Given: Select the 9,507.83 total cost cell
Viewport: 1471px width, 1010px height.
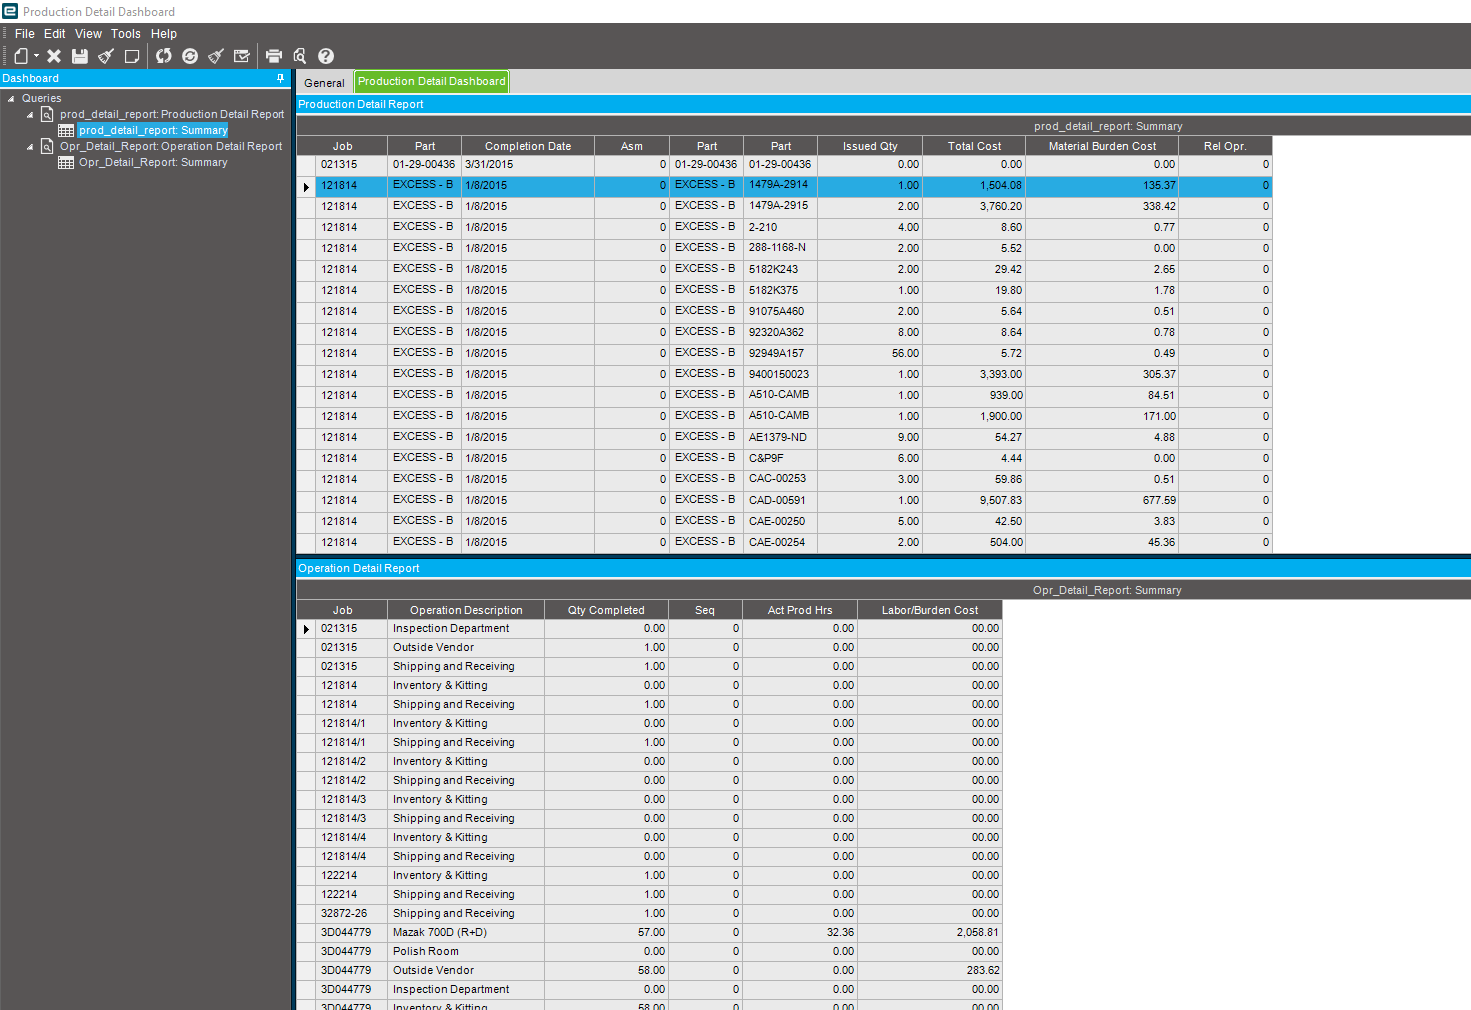Looking at the screenshot, I should pyautogui.click(x=974, y=500).
